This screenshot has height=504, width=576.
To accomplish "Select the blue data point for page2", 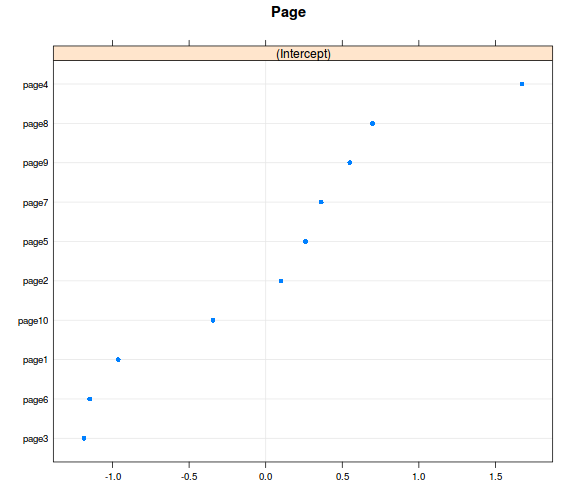I will [x=281, y=281].
